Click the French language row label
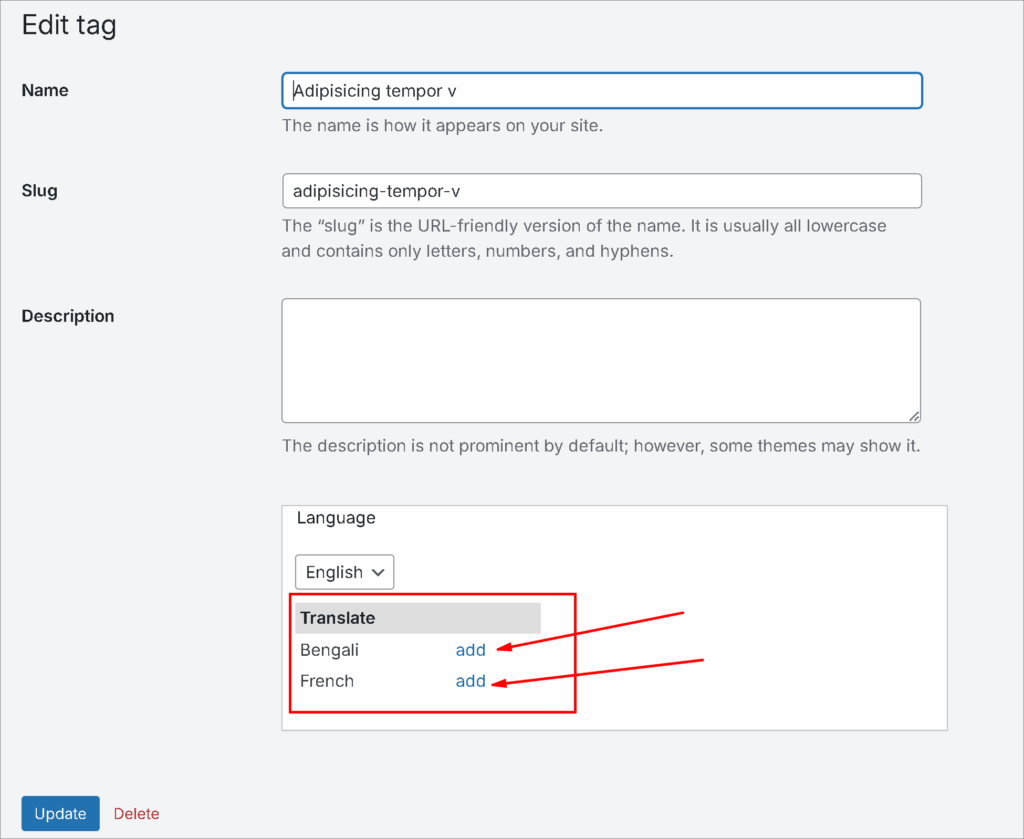 (x=327, y=681)
